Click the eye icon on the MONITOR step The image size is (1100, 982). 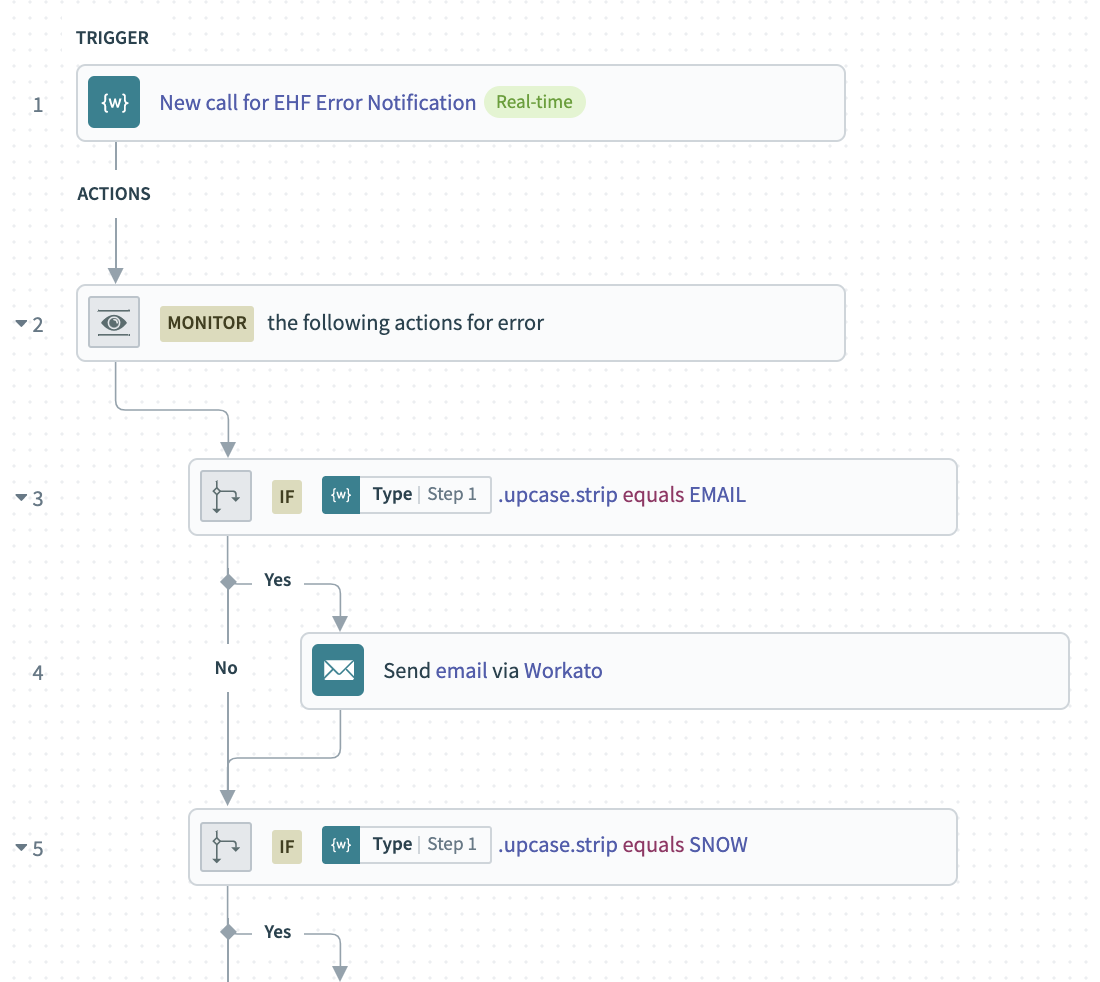114,322
